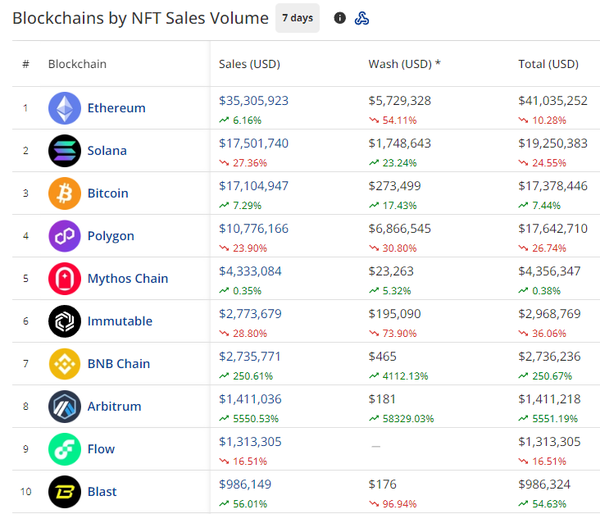Sort table by Total (USD) header

coord(548,64)
